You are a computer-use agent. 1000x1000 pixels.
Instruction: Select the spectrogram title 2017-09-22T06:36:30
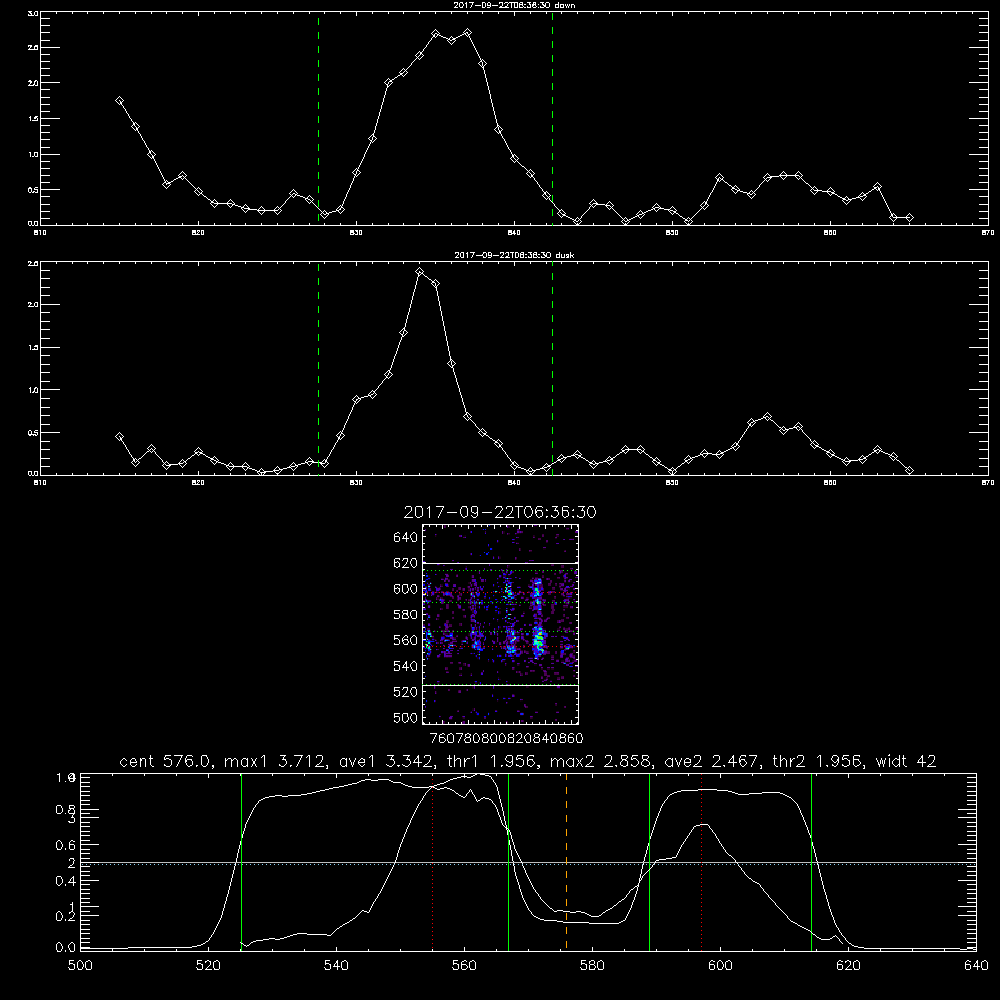500,512
